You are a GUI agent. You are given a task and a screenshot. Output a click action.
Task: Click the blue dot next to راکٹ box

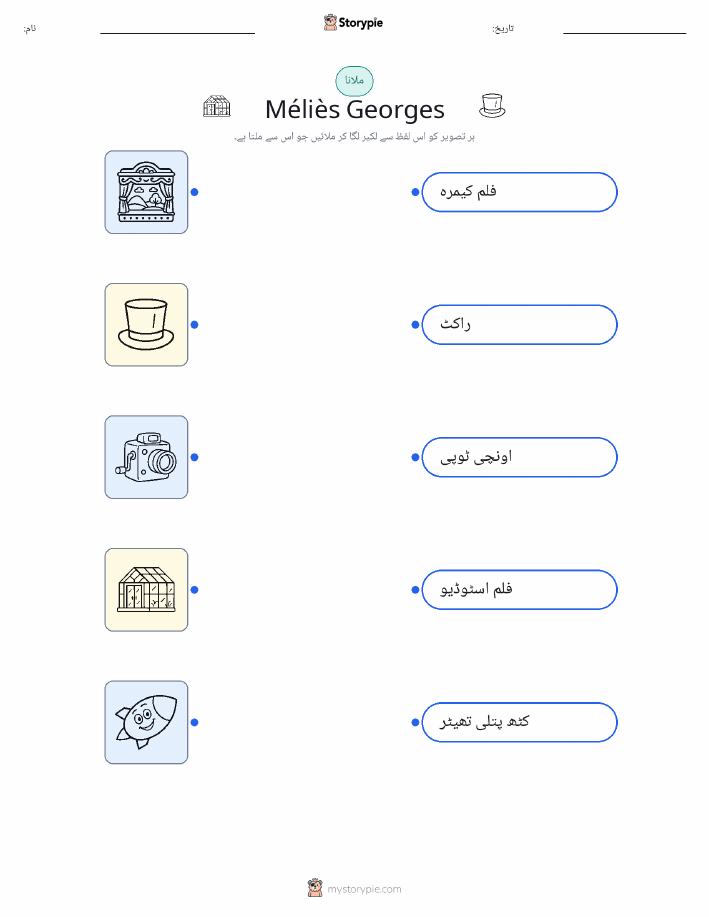tap(415, 325)
